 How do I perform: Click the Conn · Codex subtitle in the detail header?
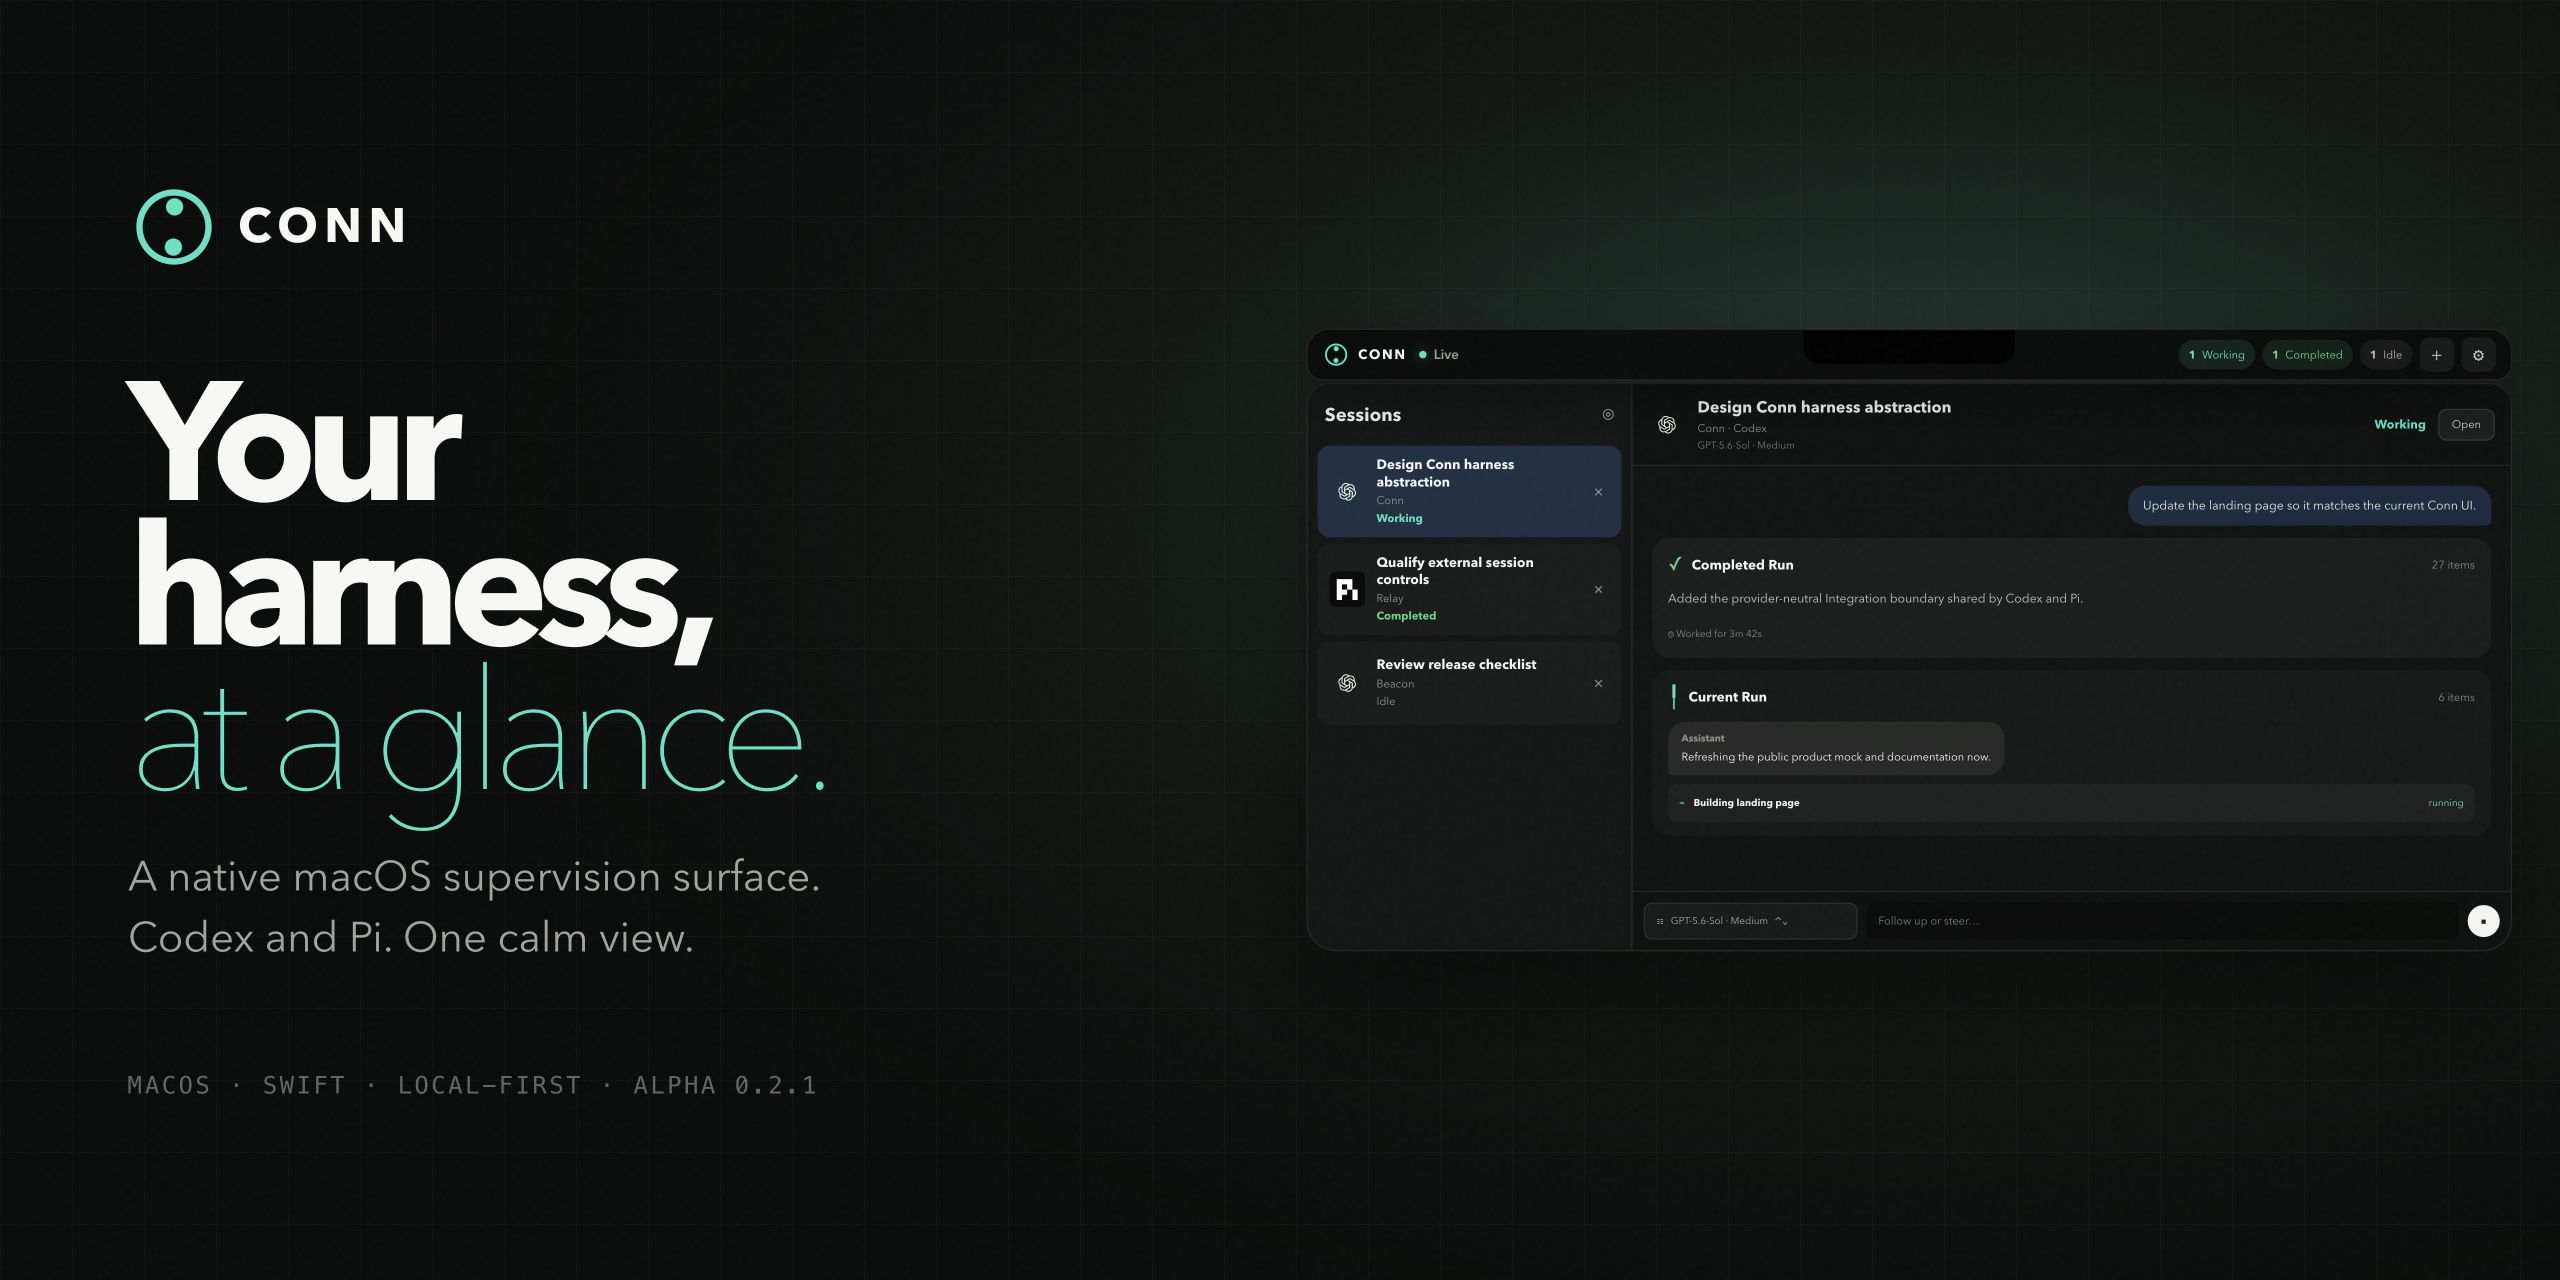point(1731,429)
